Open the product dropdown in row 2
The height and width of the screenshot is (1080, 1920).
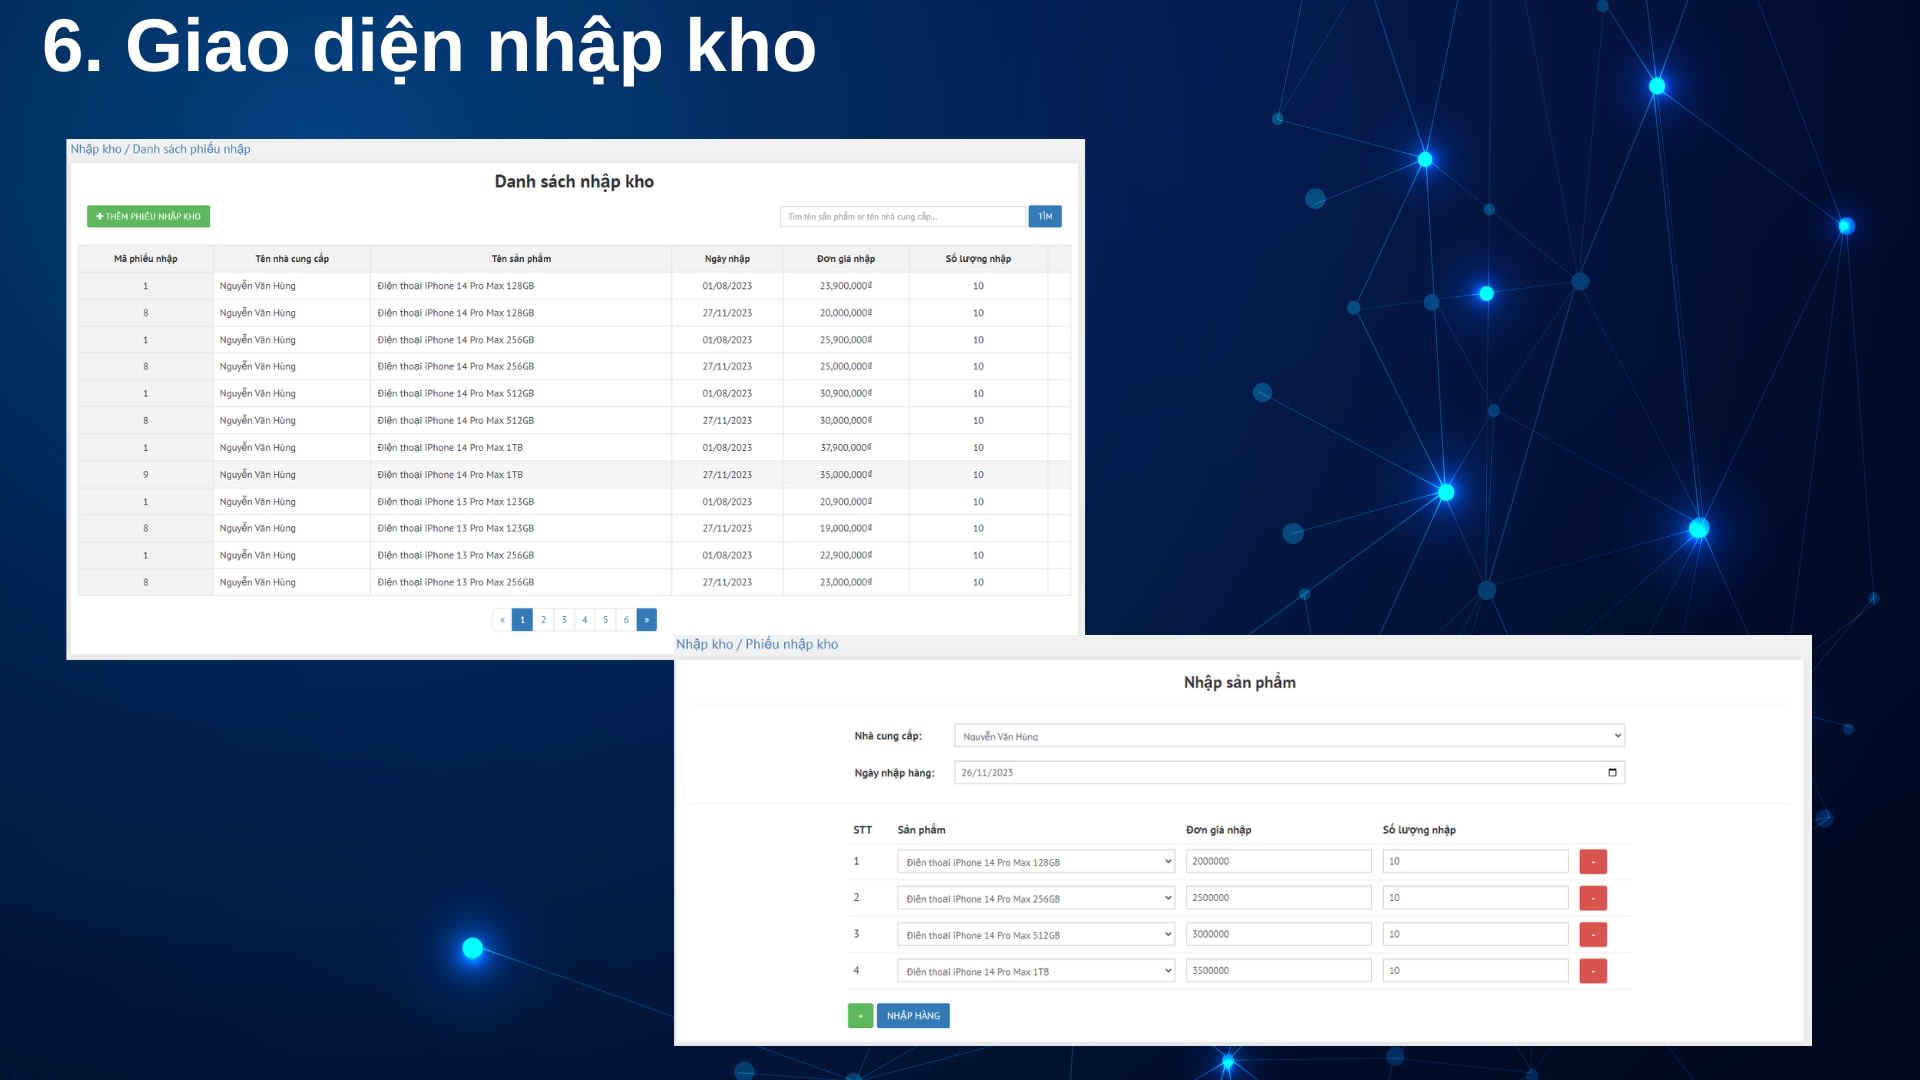1035,898
